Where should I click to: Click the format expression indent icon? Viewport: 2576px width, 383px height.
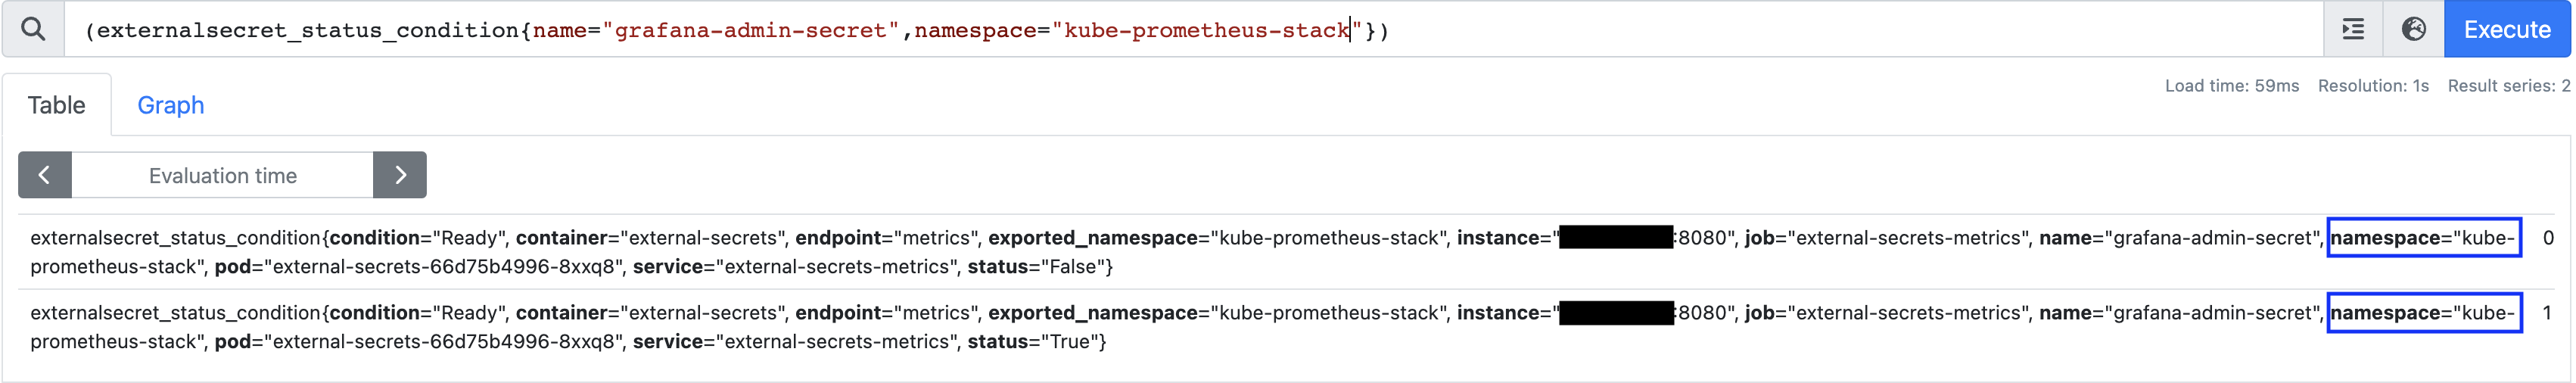click(x=2353, y=29)
